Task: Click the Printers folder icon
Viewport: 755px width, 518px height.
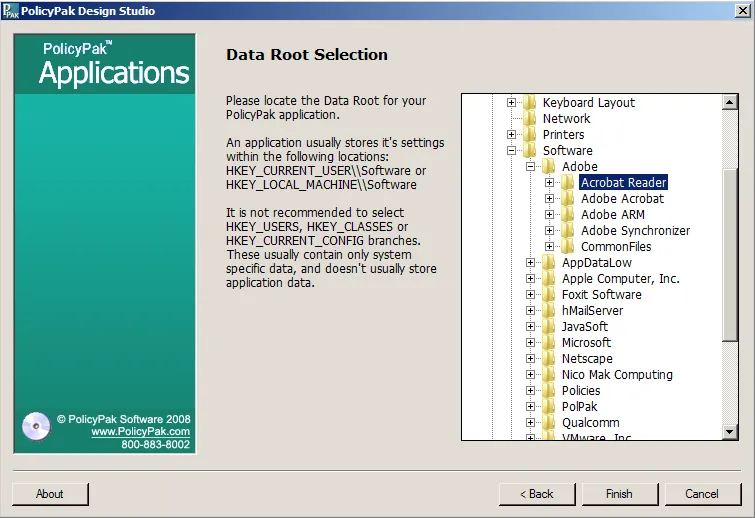Action: (x=530, y=134)
